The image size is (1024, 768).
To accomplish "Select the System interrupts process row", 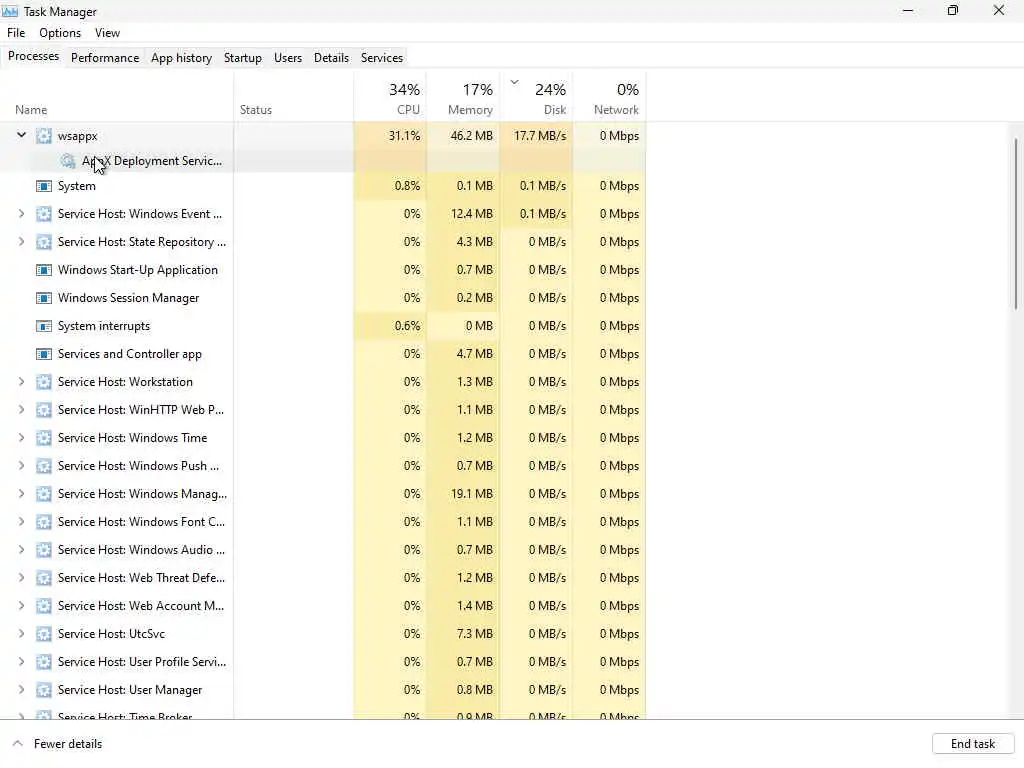I will pos(323,326).
